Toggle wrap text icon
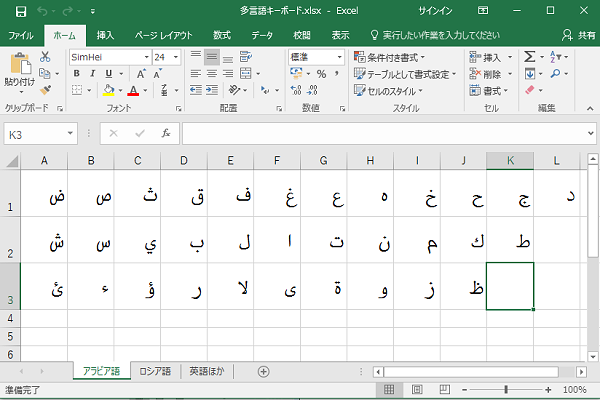The image size is (600, 400). coord(246,57)
